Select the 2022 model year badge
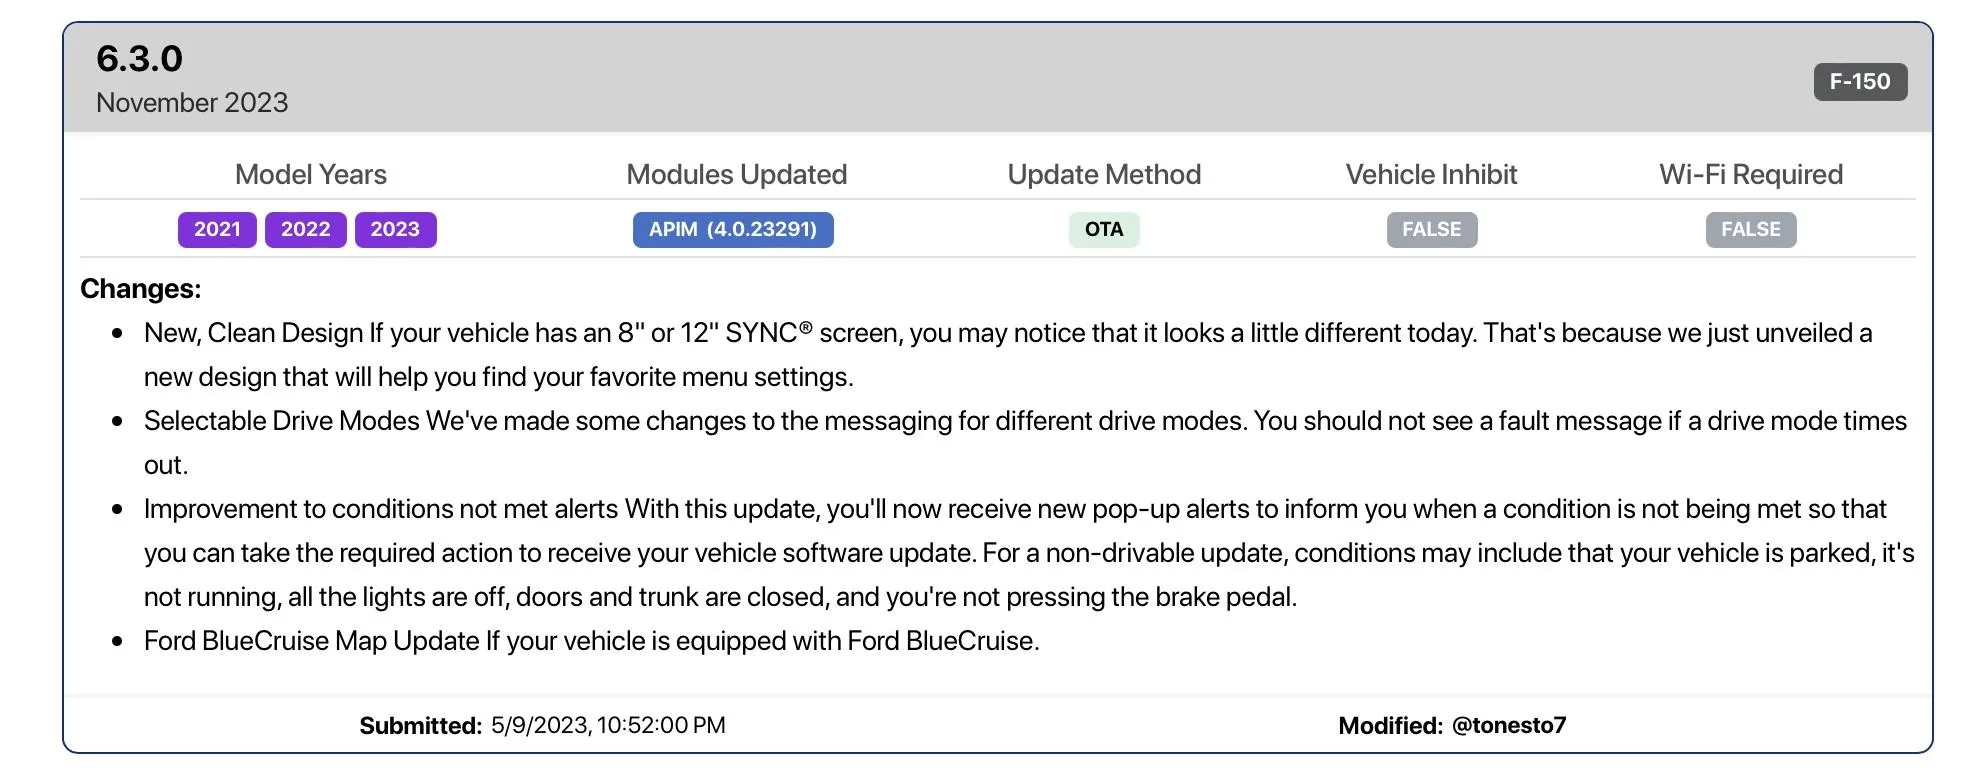Screen dimensions: 1971x776 point(305,229)
